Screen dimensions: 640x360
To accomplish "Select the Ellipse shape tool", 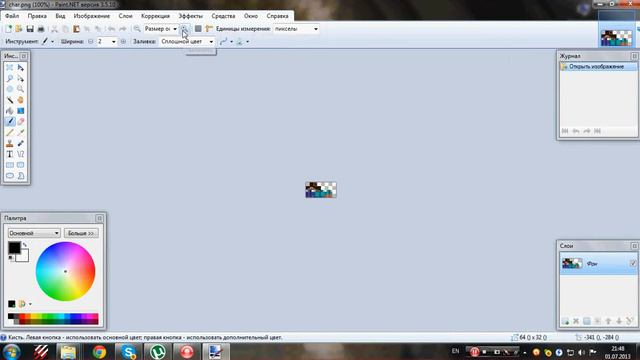I will point(10,176).
